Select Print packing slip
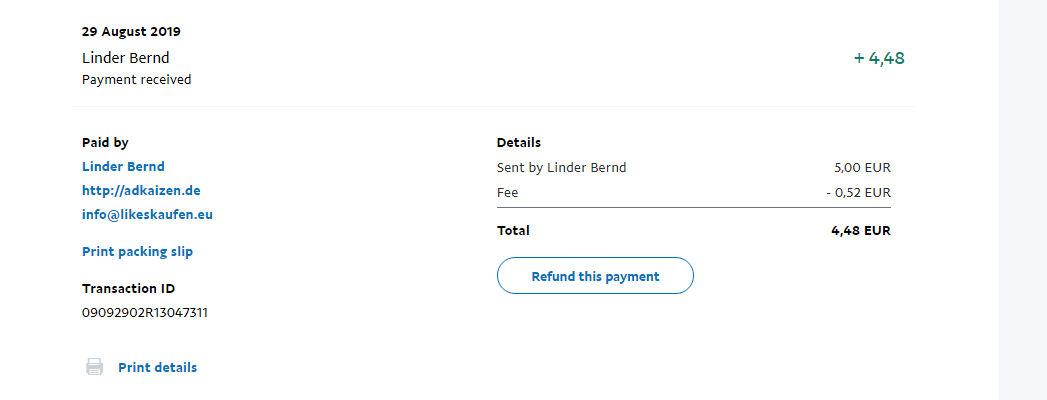Screen dimensions: 1047x400 point(137,251)
